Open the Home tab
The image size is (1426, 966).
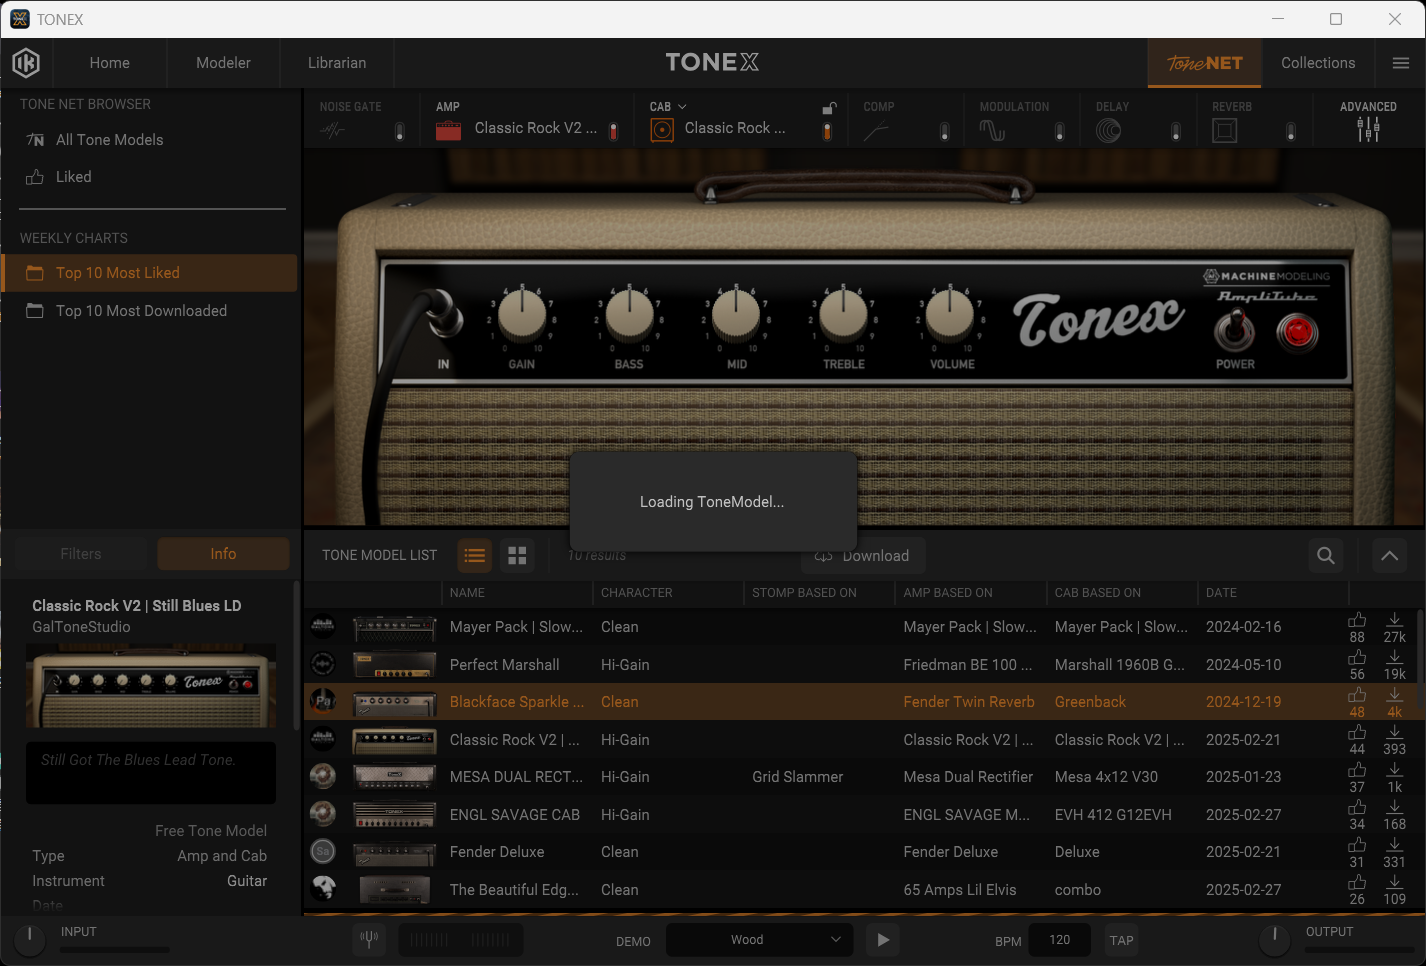pos(110,63)
